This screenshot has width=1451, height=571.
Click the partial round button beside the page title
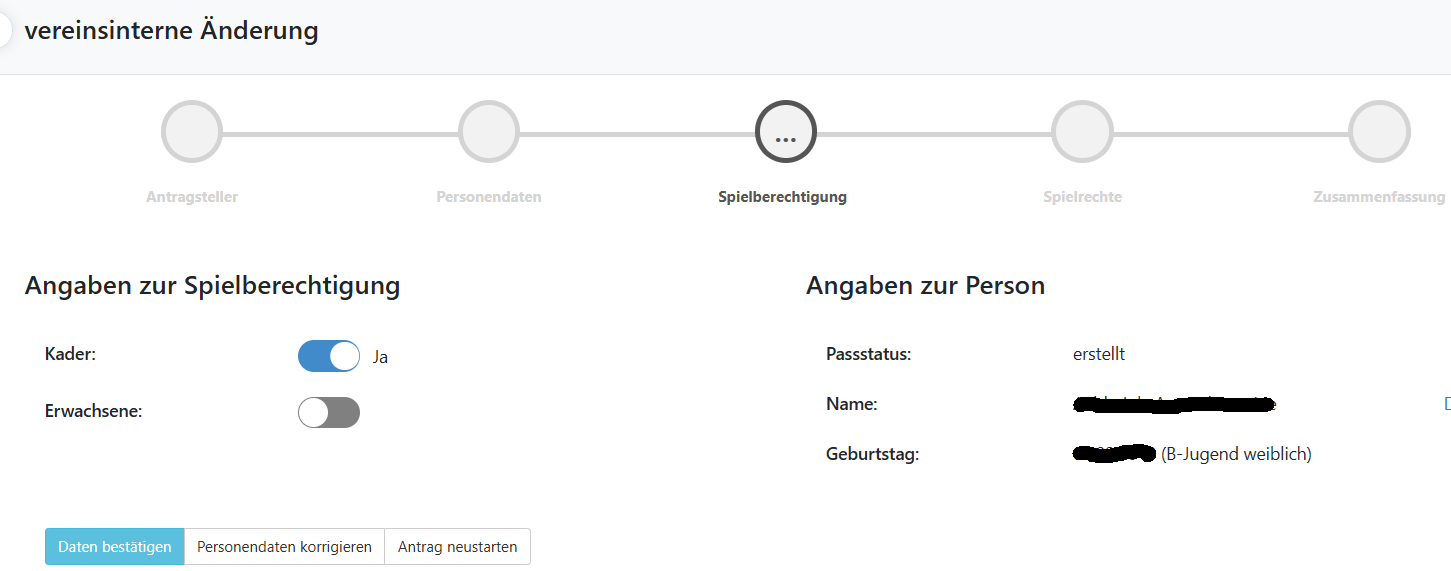5,31
